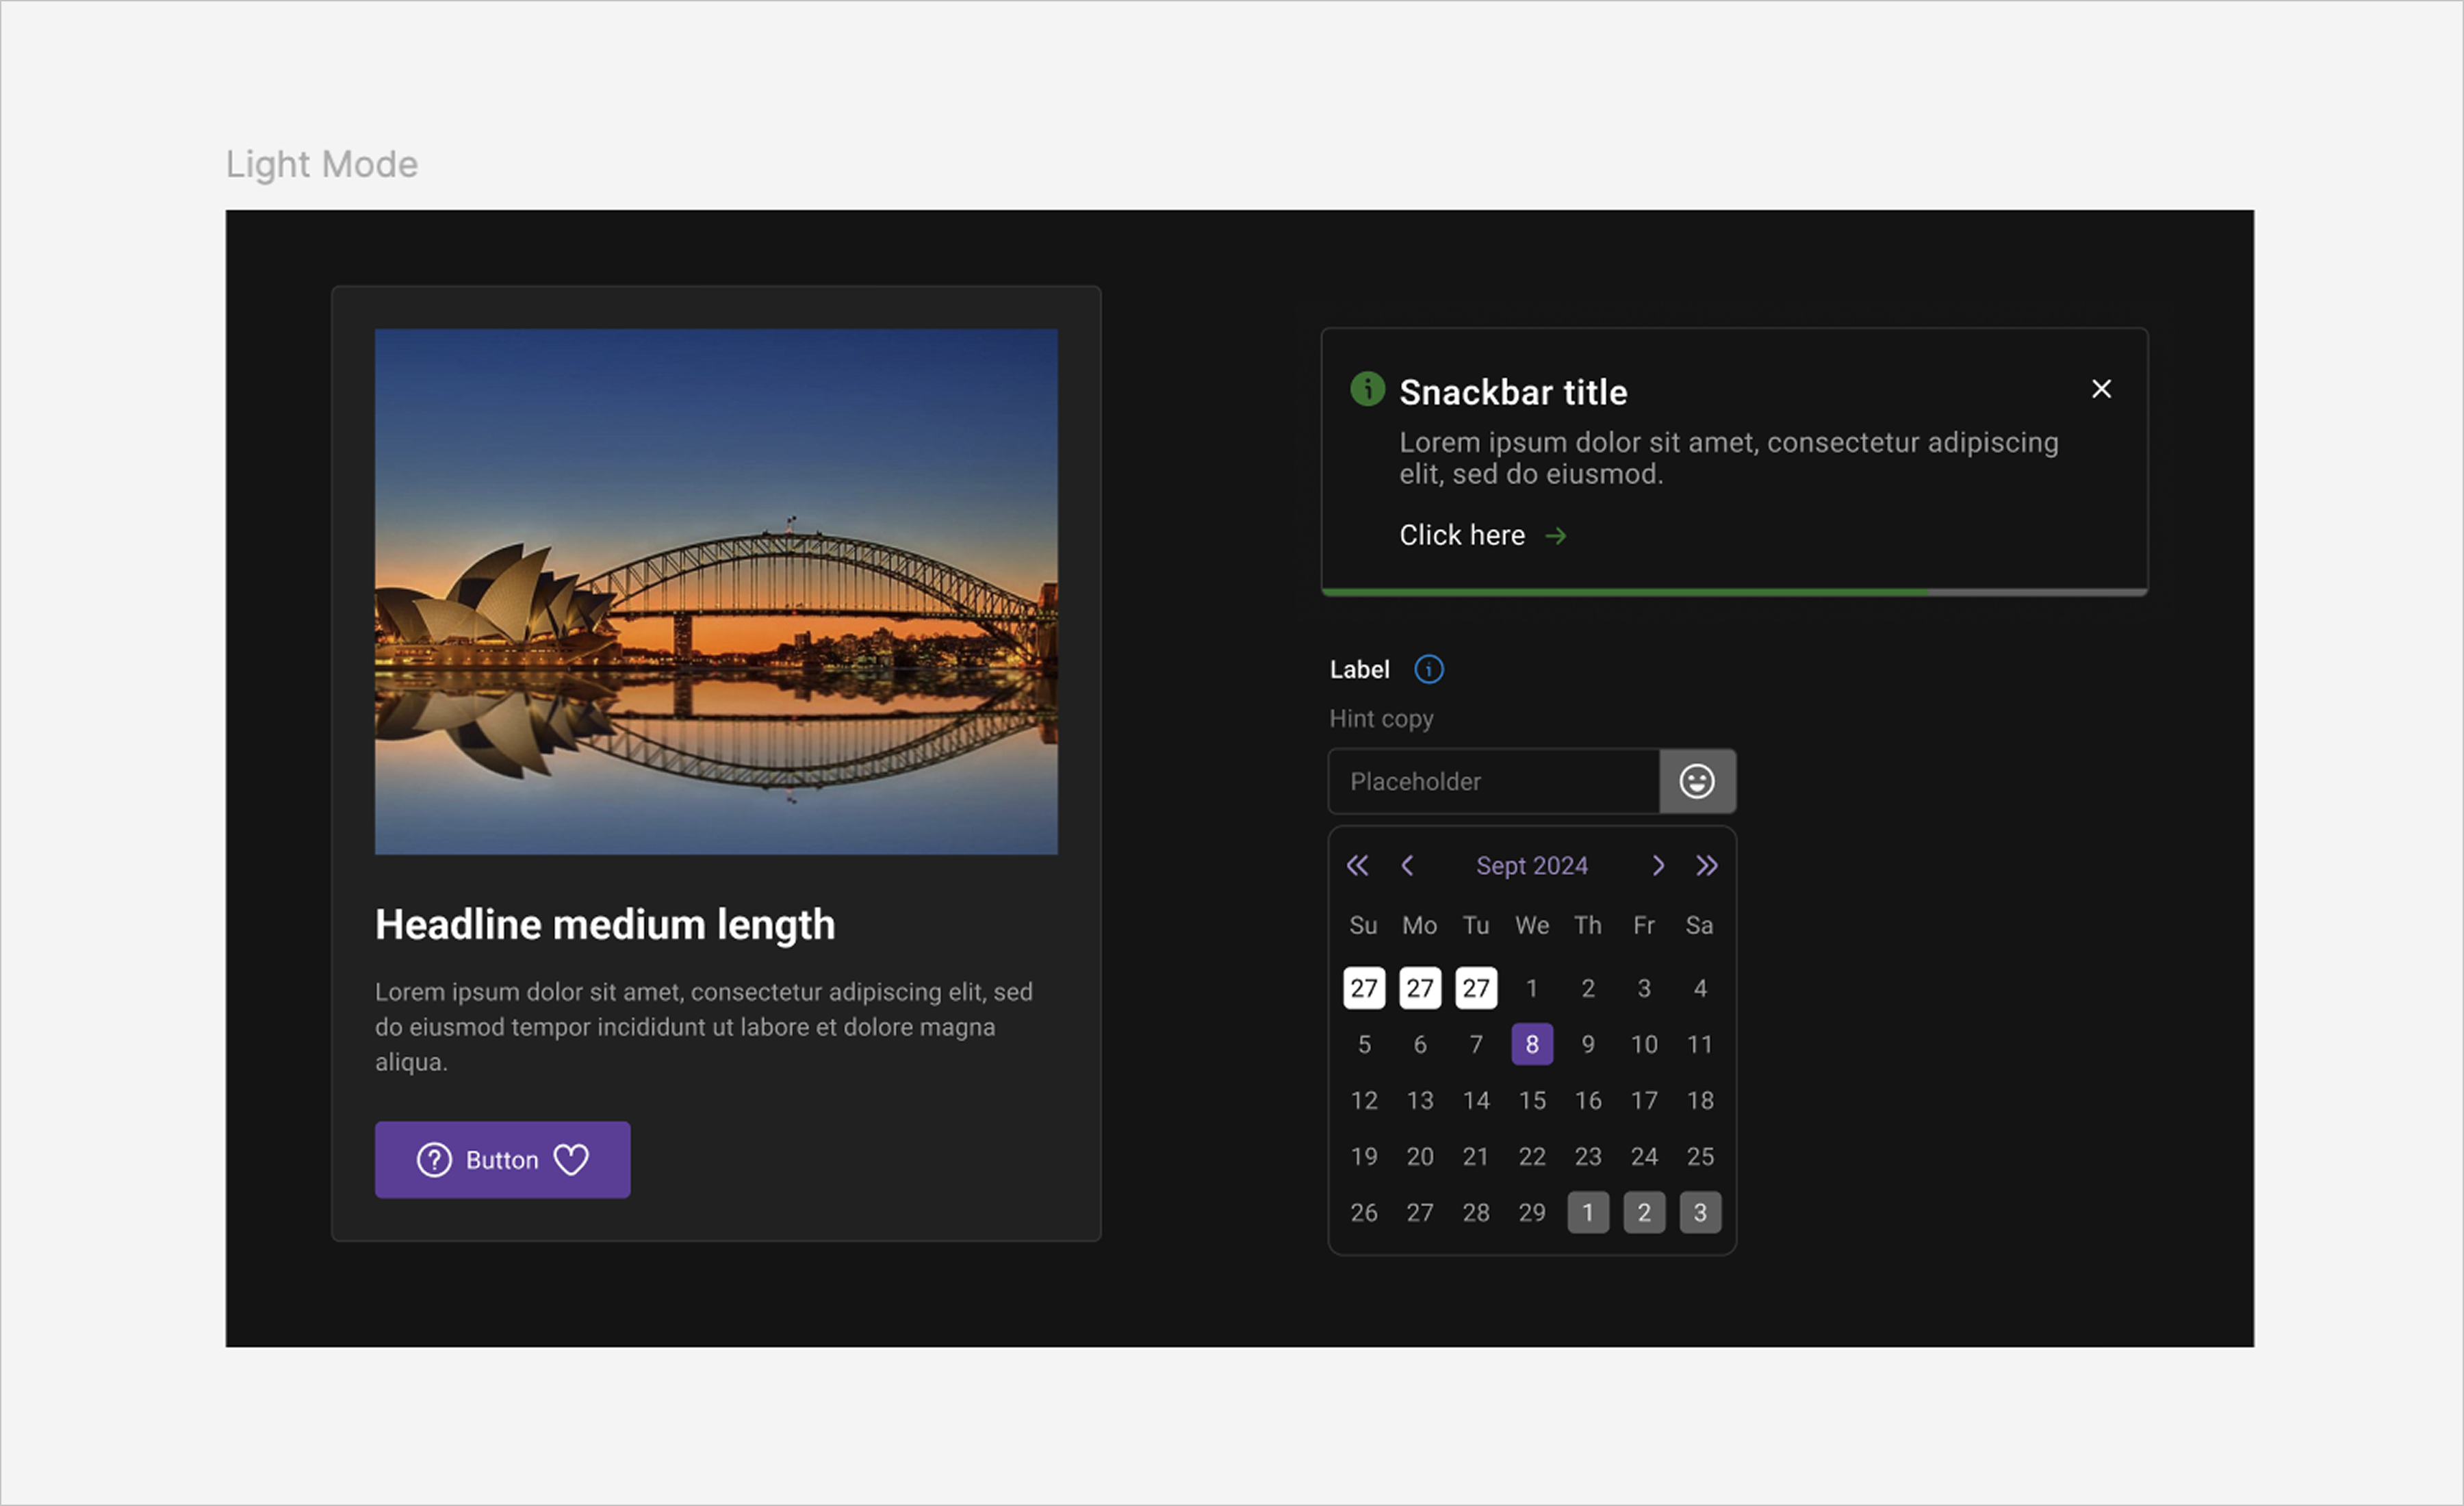The image size is (2464, 1506).
Task: Jump back a year with double-left chevron
Action: [x=1357, y=865]
